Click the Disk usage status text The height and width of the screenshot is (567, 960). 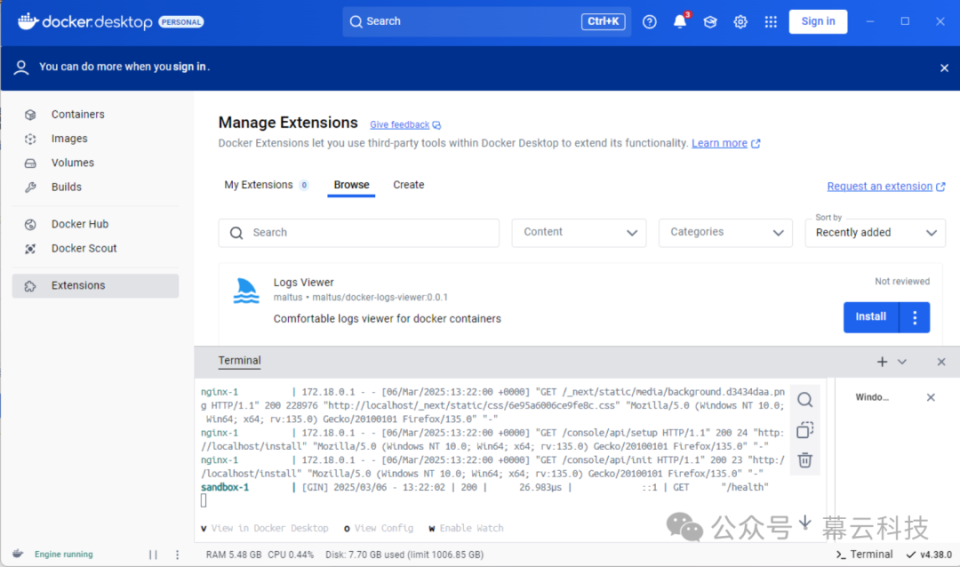pos(405,555)
